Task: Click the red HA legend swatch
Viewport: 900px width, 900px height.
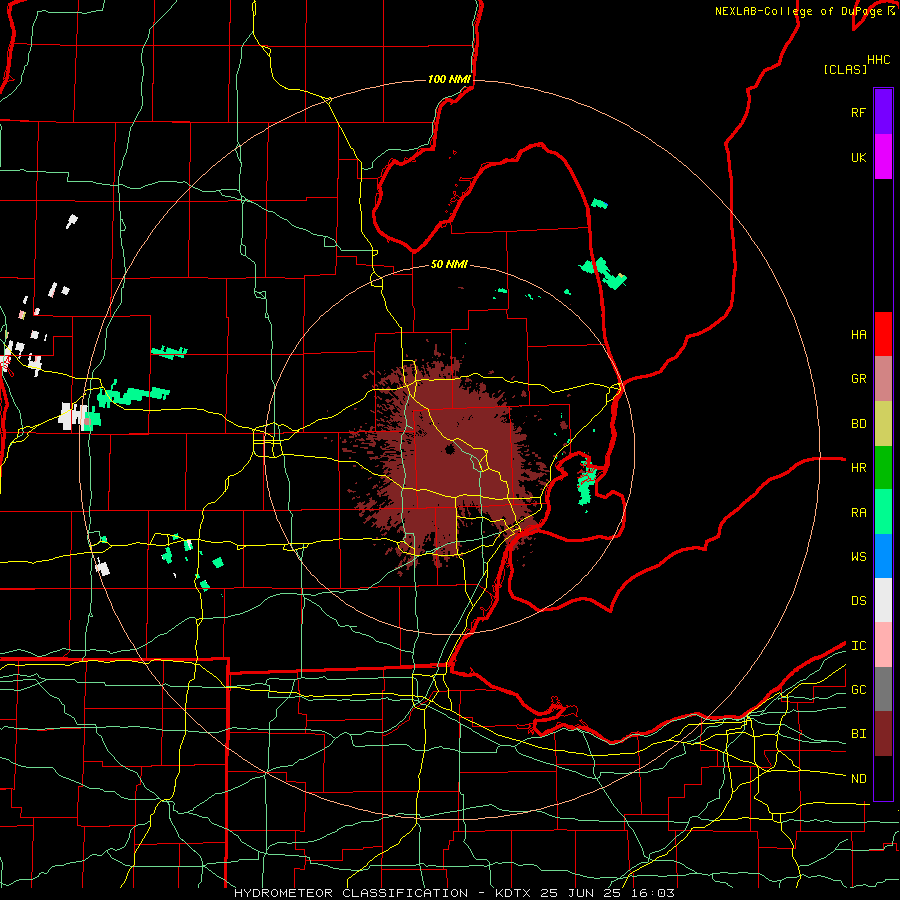Action: (883, 334)
